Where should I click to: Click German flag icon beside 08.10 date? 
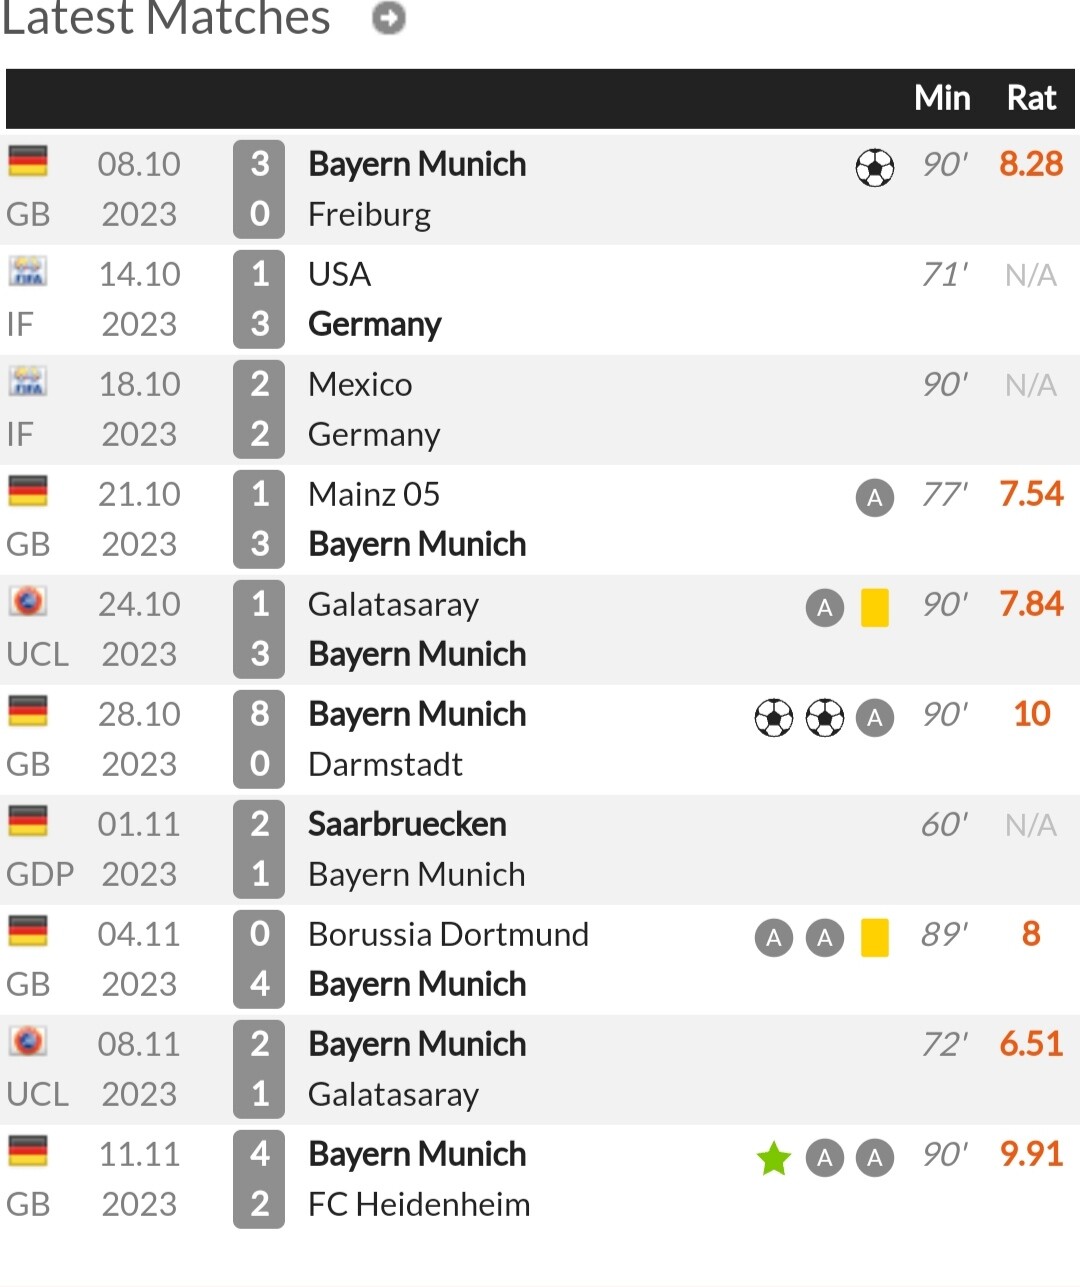[x=28, y=161]
